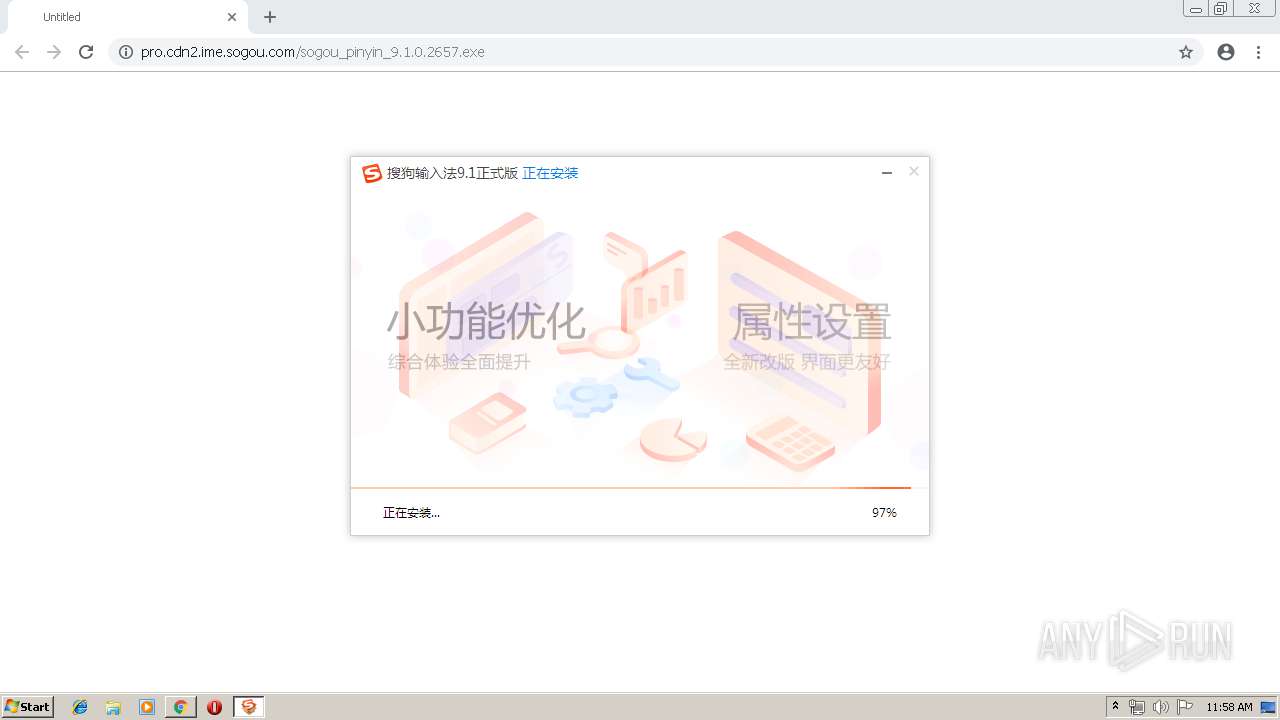Click the address bar URL

(313, 52)
